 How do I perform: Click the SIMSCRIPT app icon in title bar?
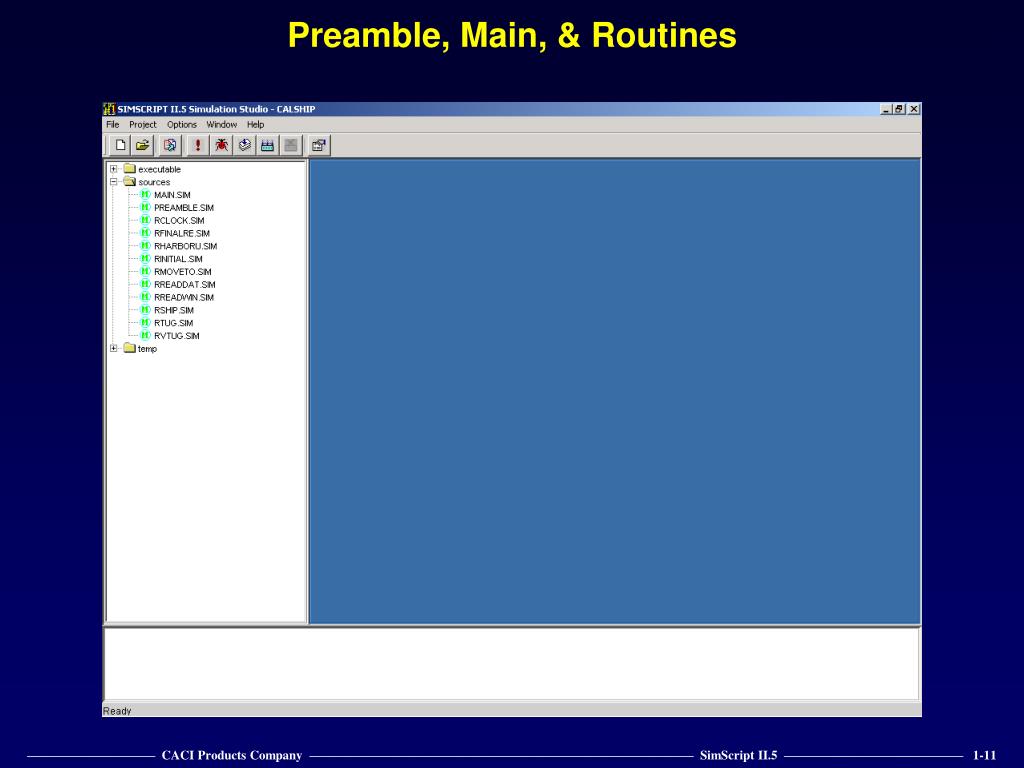point(109,109)
